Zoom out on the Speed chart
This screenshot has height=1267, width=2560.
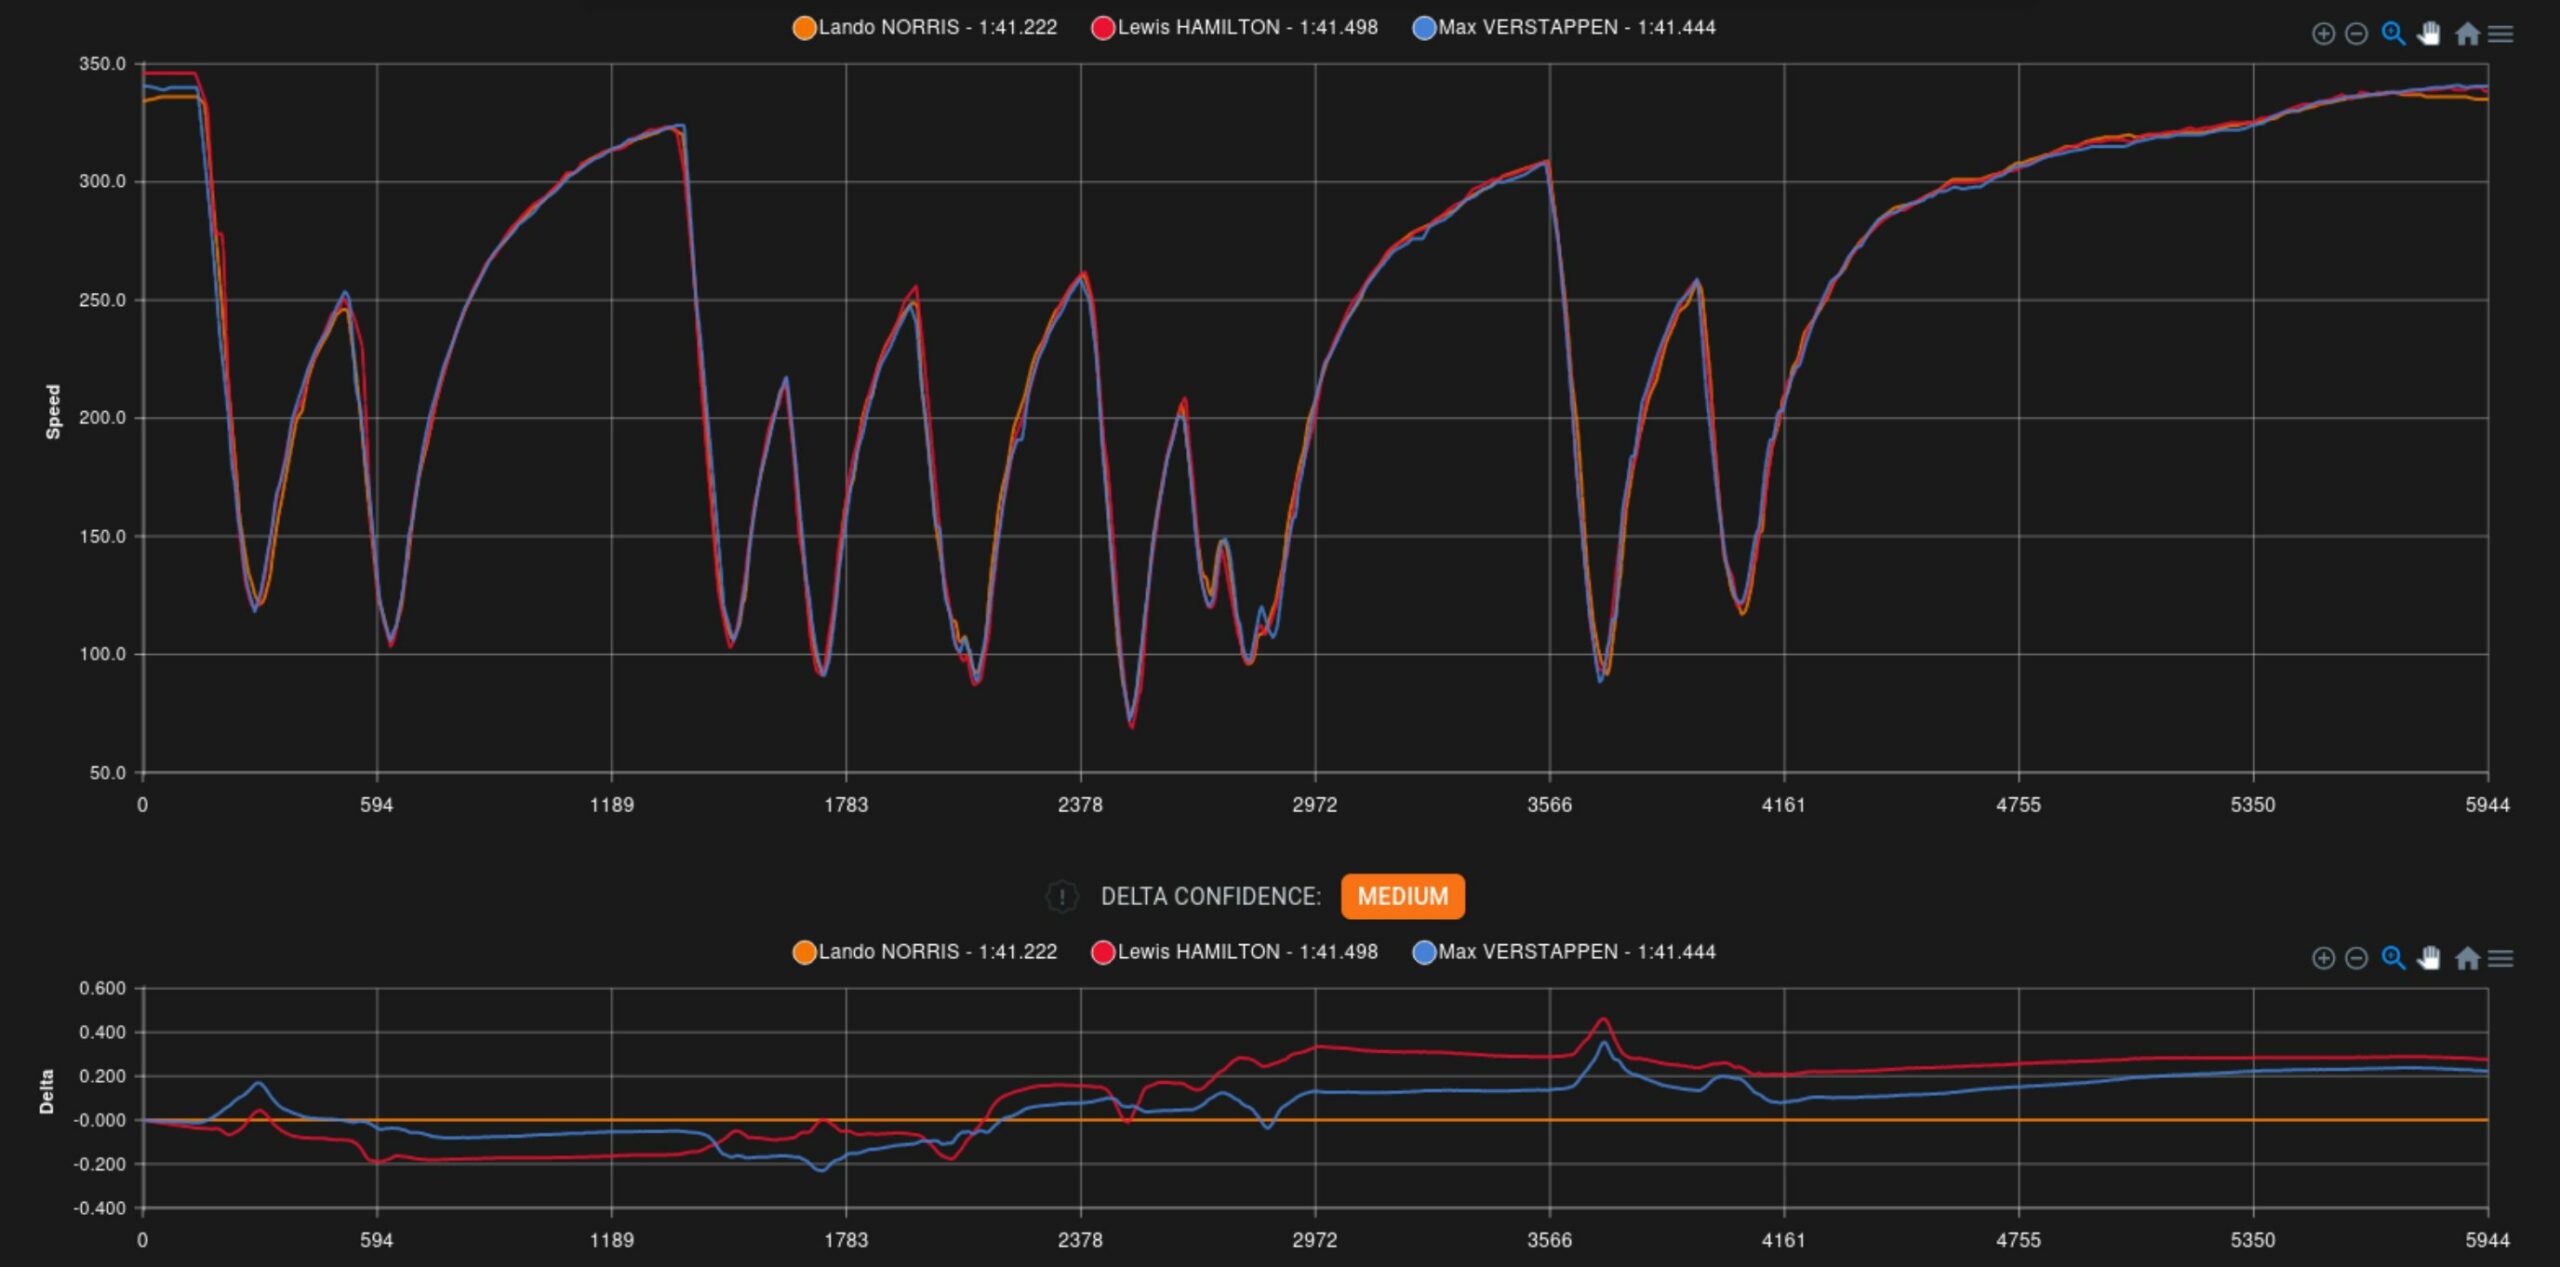pyautogui.click(x=2356, y=34)
